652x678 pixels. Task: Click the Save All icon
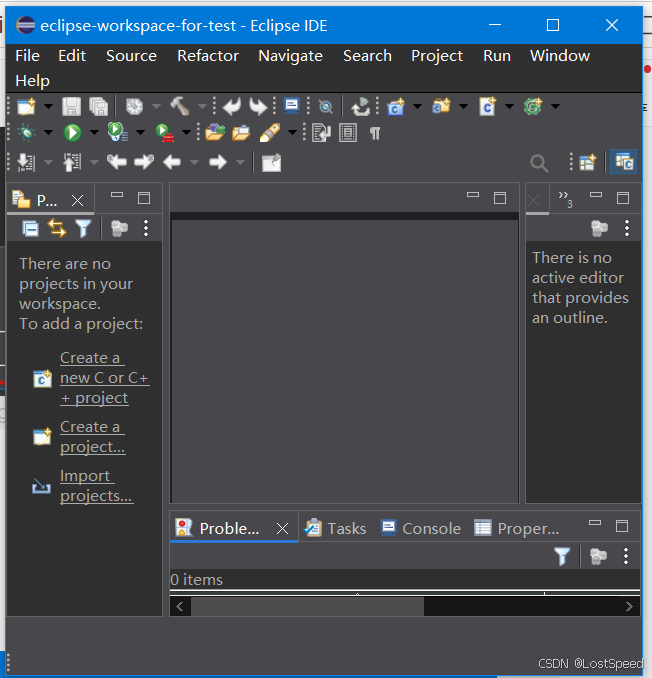[x=99, y=106]
